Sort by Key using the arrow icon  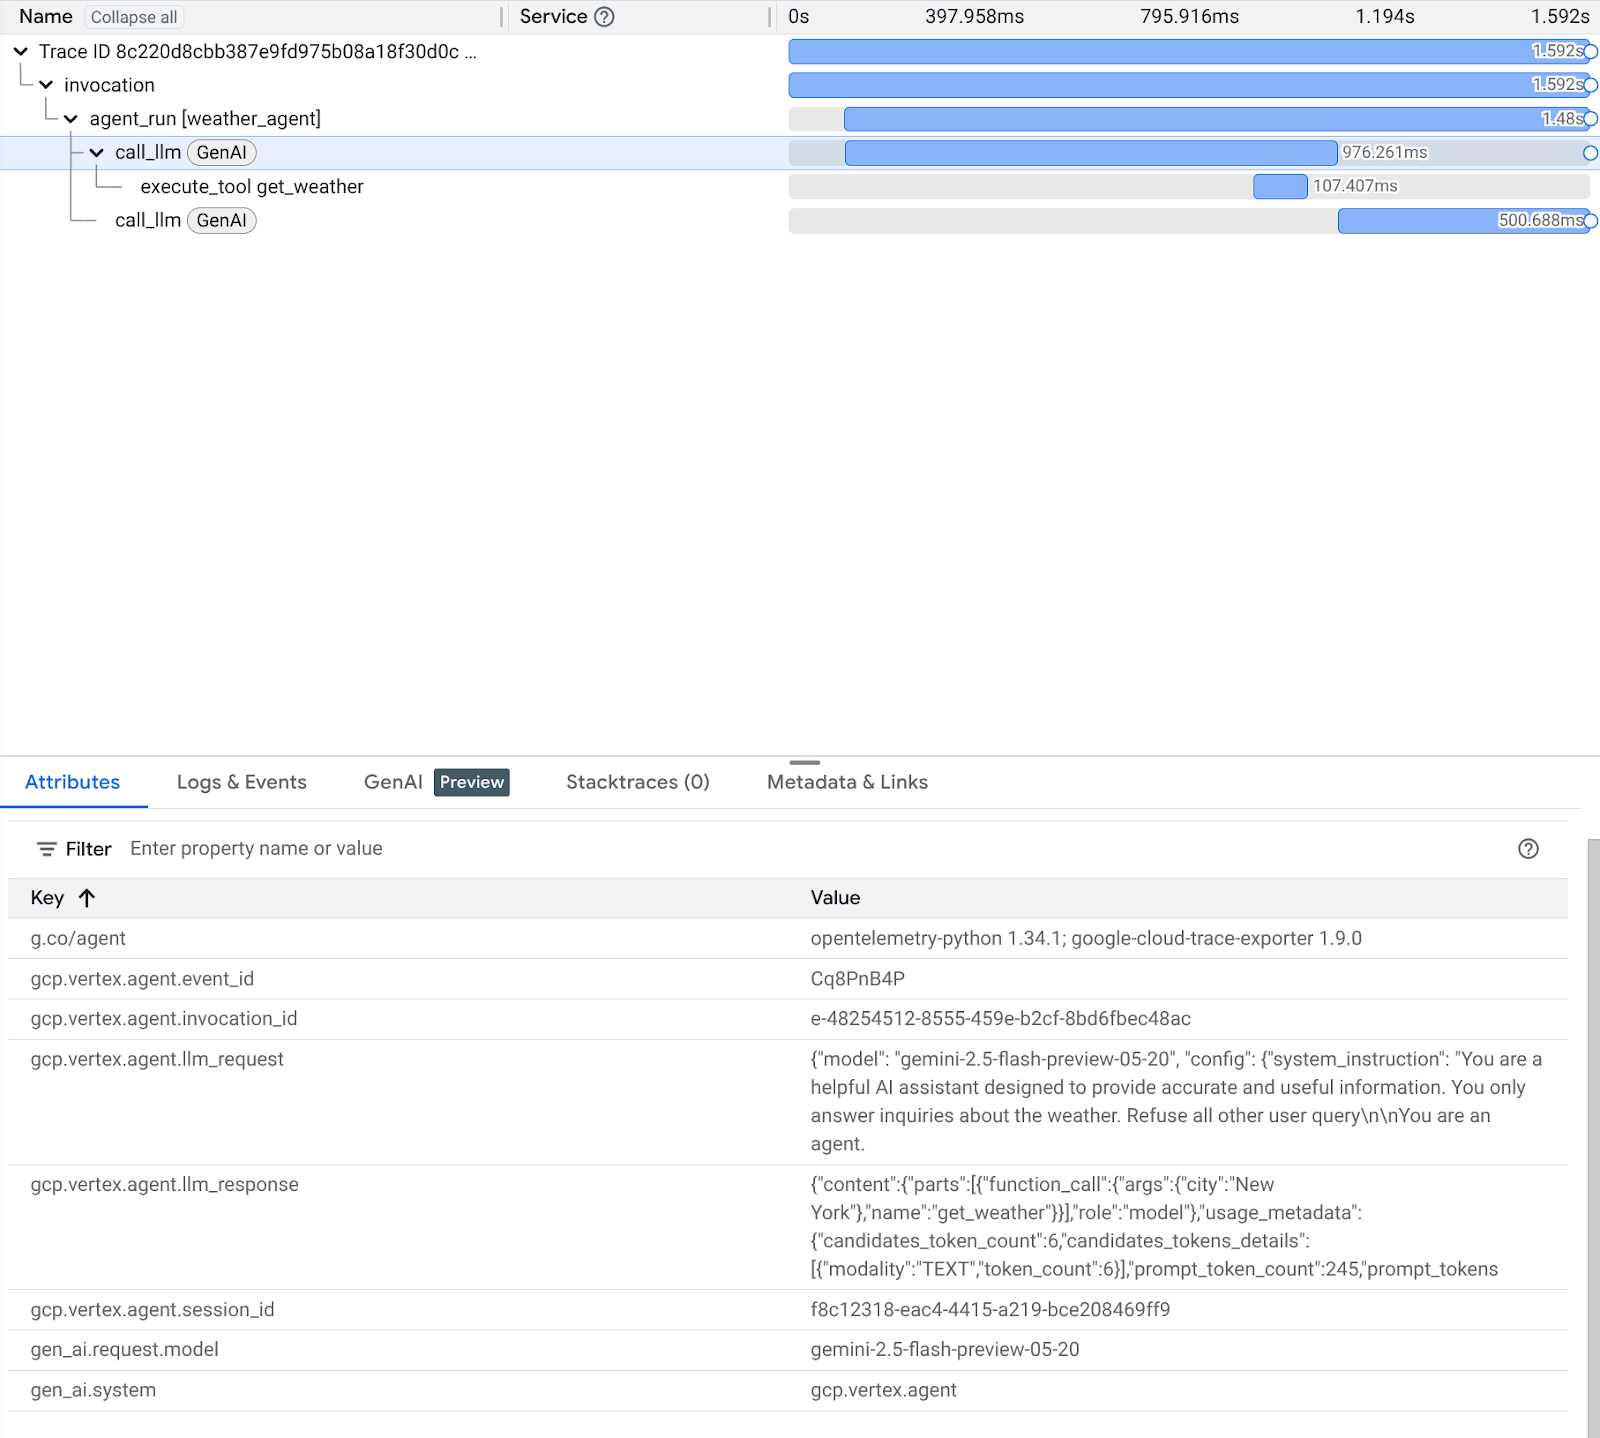(x=87, y=898)
